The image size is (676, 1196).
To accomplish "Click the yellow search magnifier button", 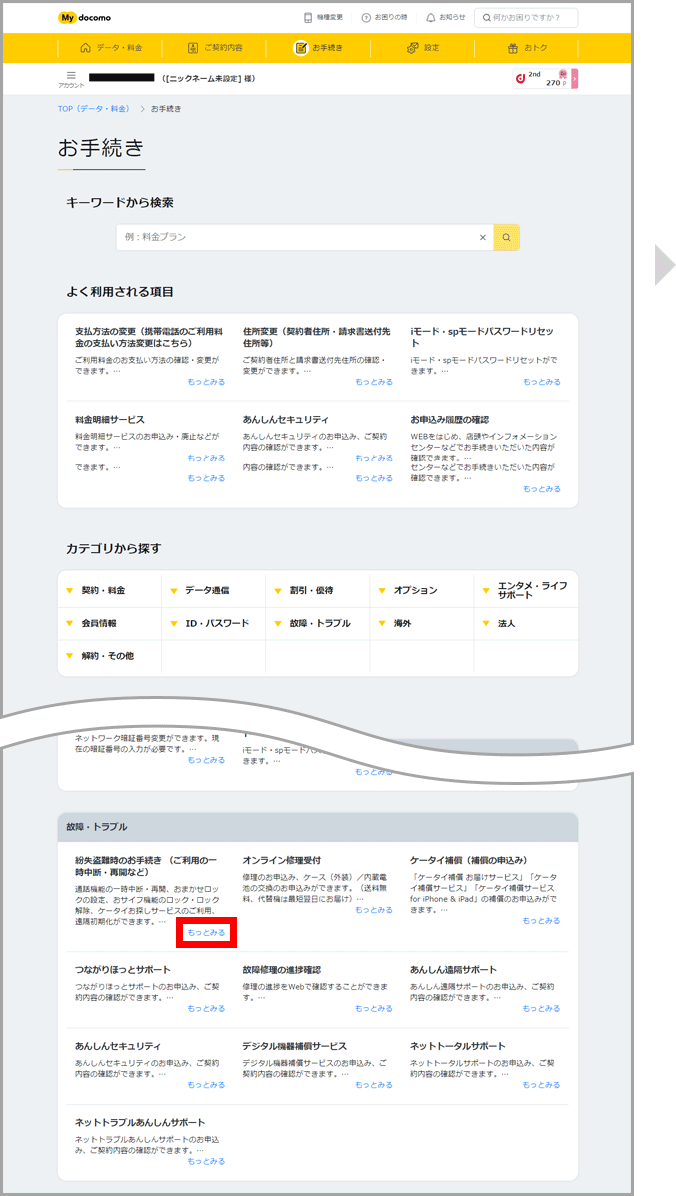I will (x=507, y=237).
